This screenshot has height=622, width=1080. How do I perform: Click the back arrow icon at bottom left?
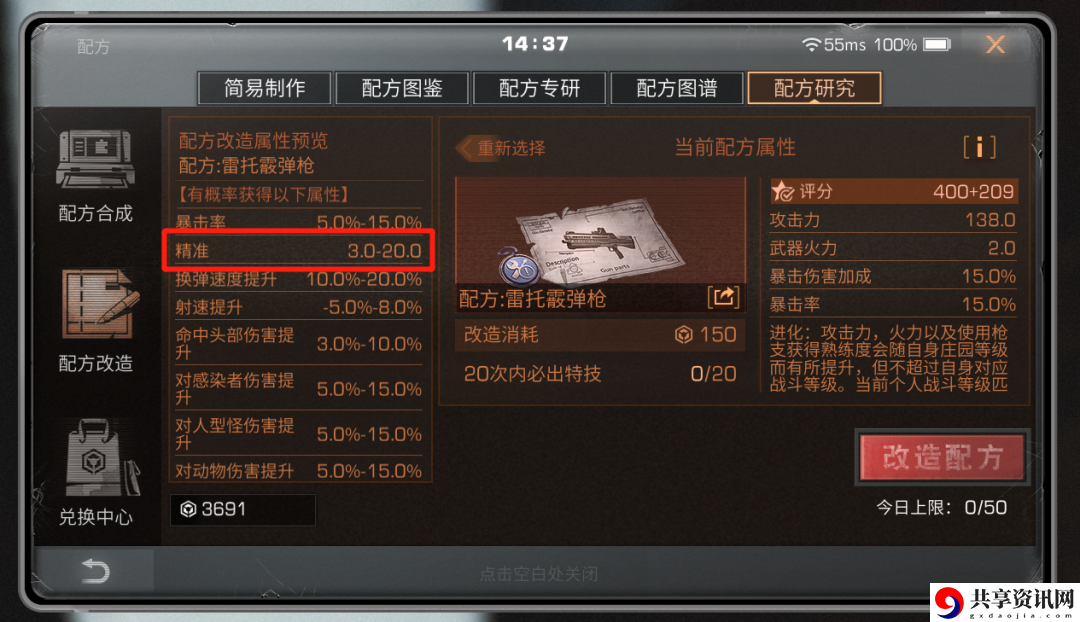click(x=95, y=571)
